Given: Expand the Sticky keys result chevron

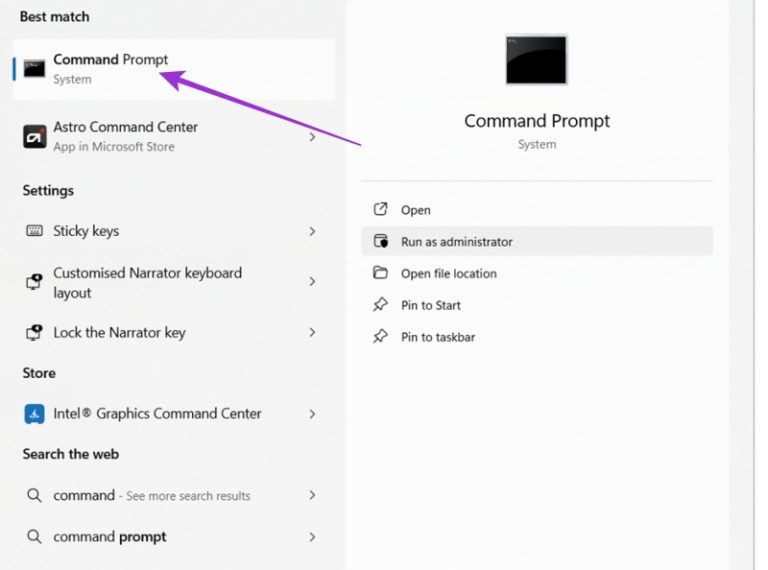Looking at the screenshot, I should (x=312, y=231).
